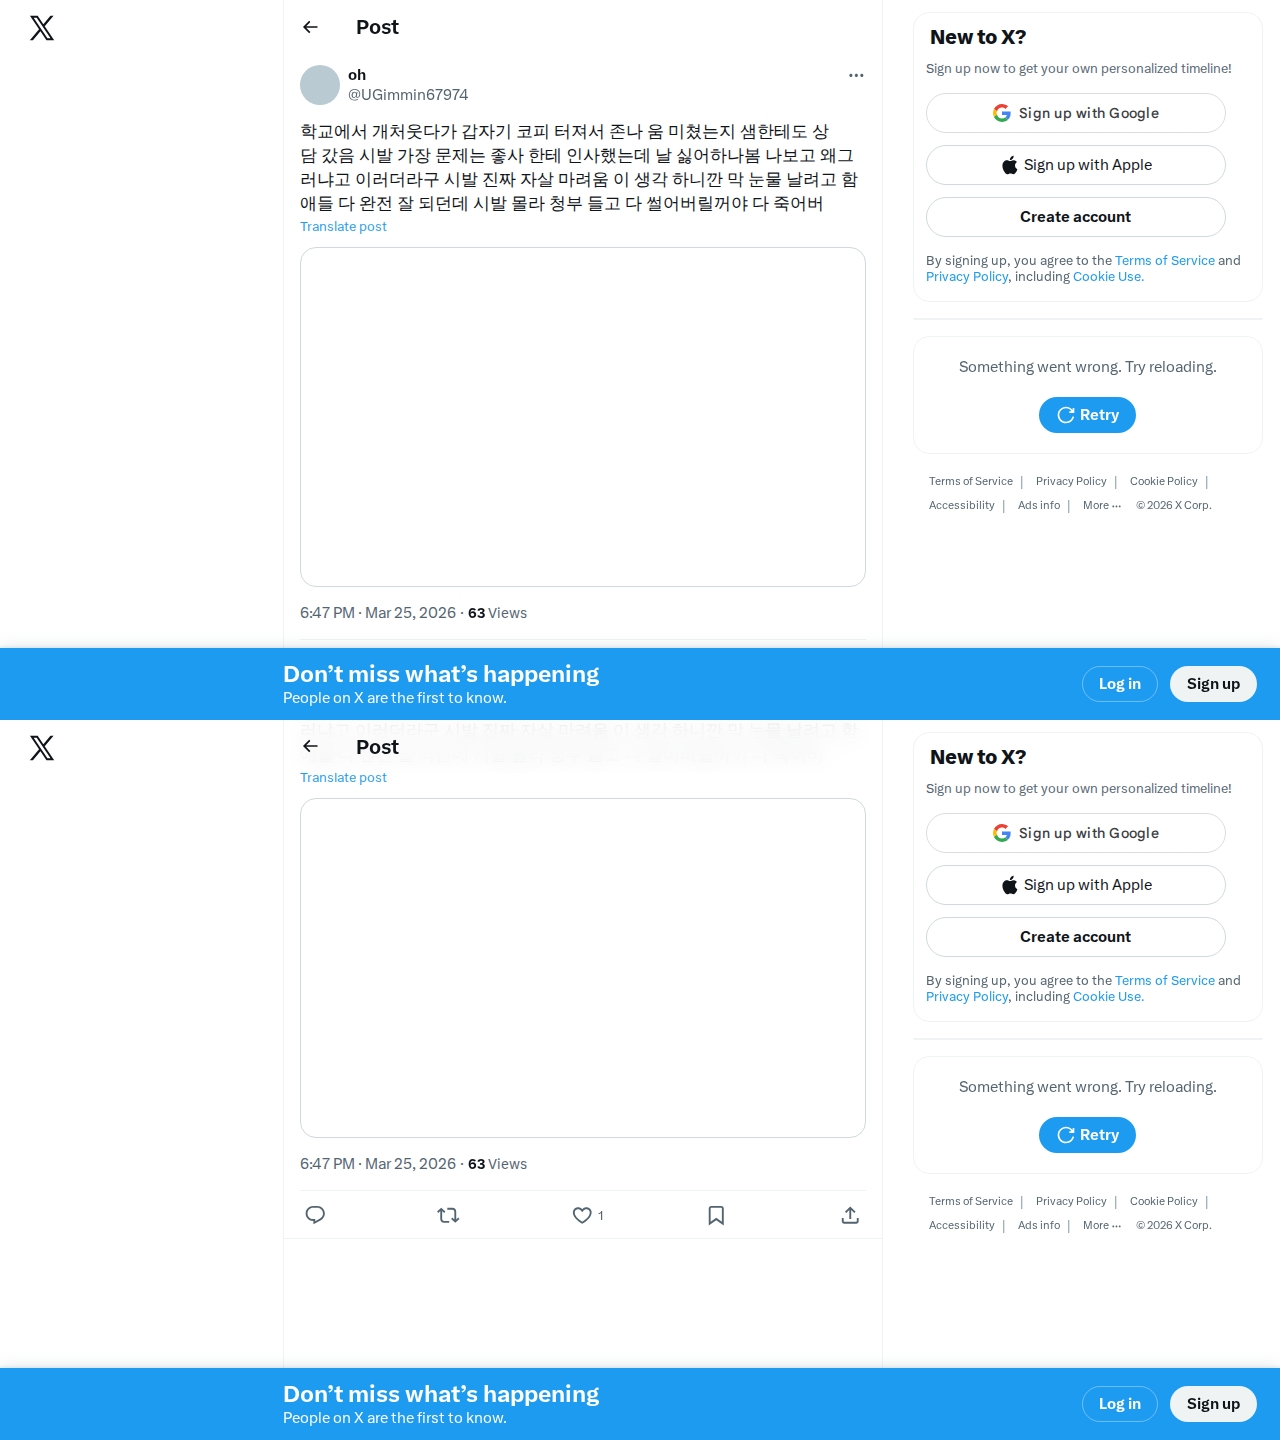1280x1440 pixels.
Task: Click Log in on the middle blue banner
Action: click(1120, 684)
